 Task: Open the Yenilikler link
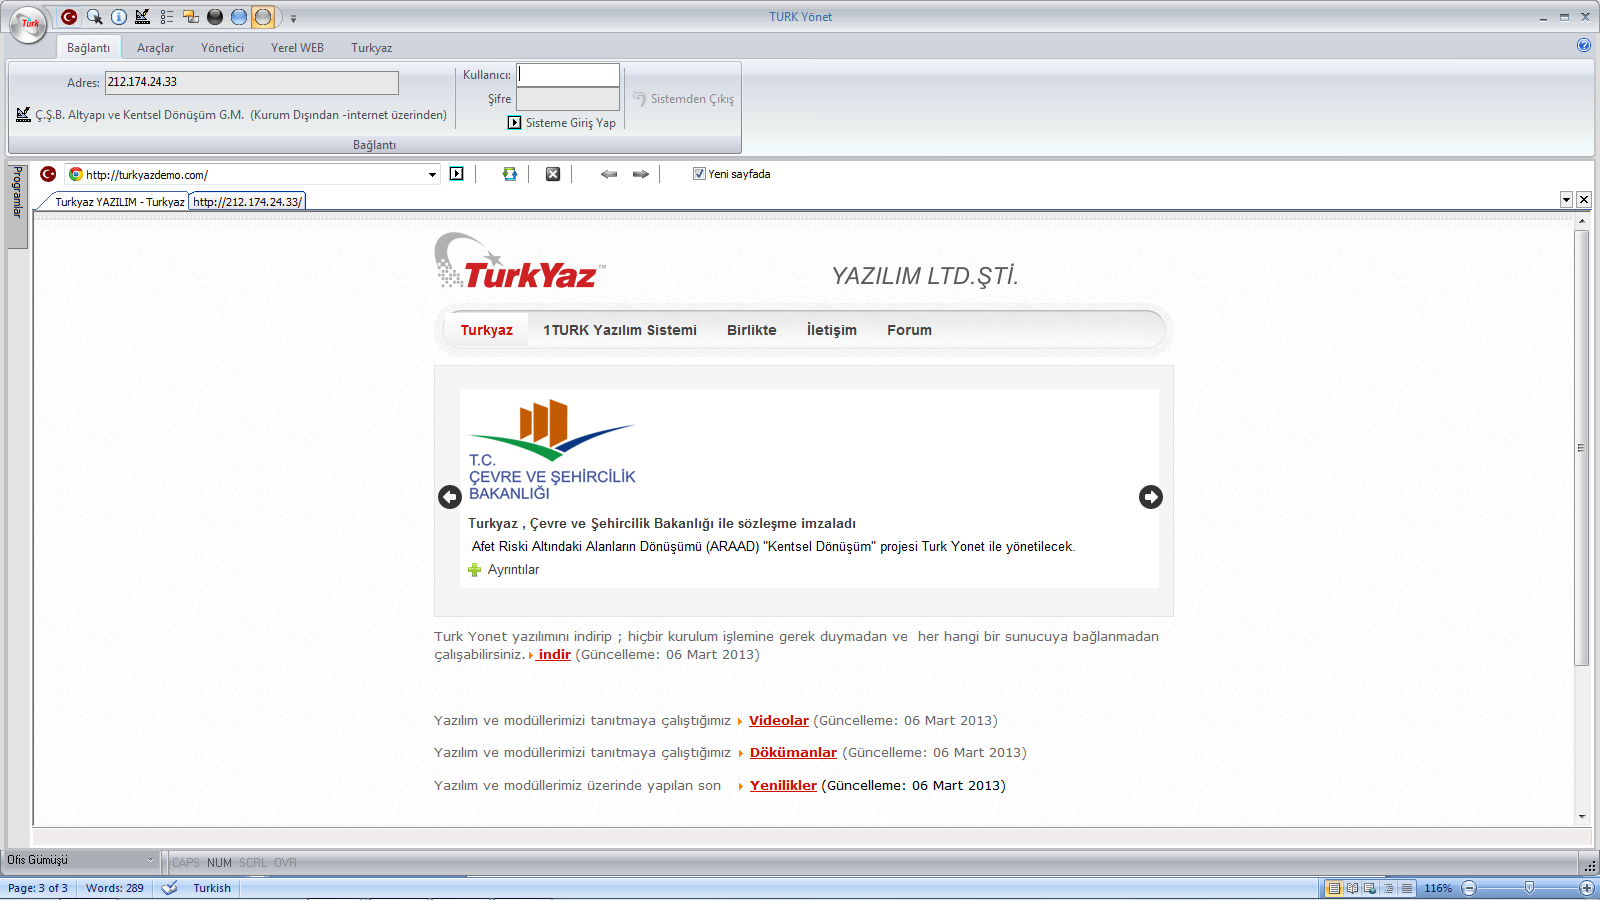pyautogui.click(x=783, y=786)
